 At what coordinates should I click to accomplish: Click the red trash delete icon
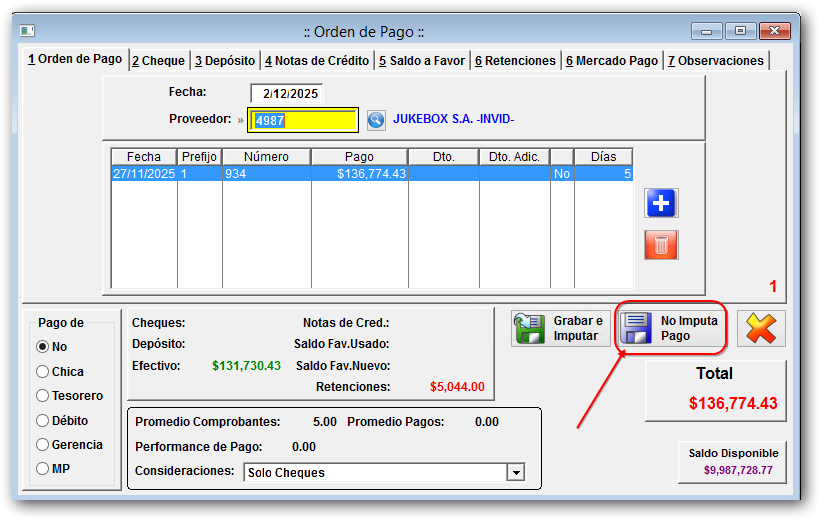(x=661, y=244)
